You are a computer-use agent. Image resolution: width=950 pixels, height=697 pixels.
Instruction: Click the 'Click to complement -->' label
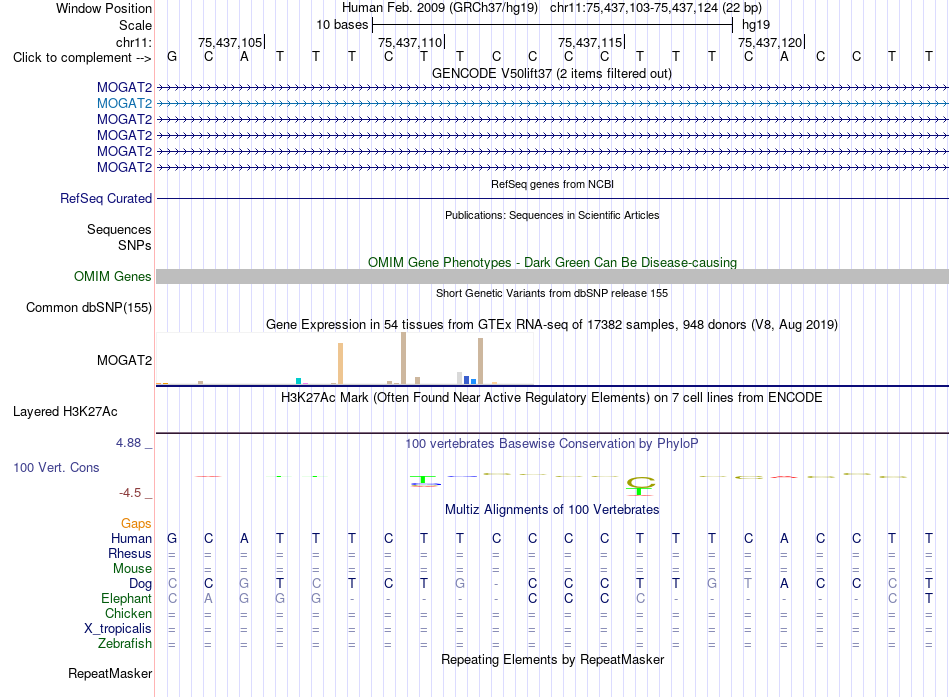pos(82,58)
